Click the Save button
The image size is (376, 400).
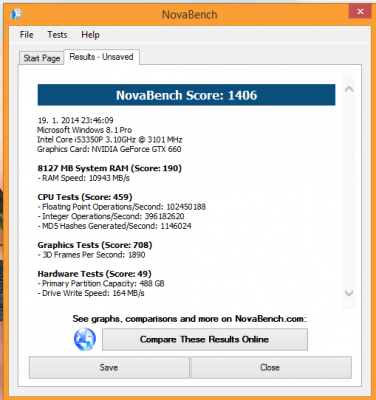(x=109, y=367)
